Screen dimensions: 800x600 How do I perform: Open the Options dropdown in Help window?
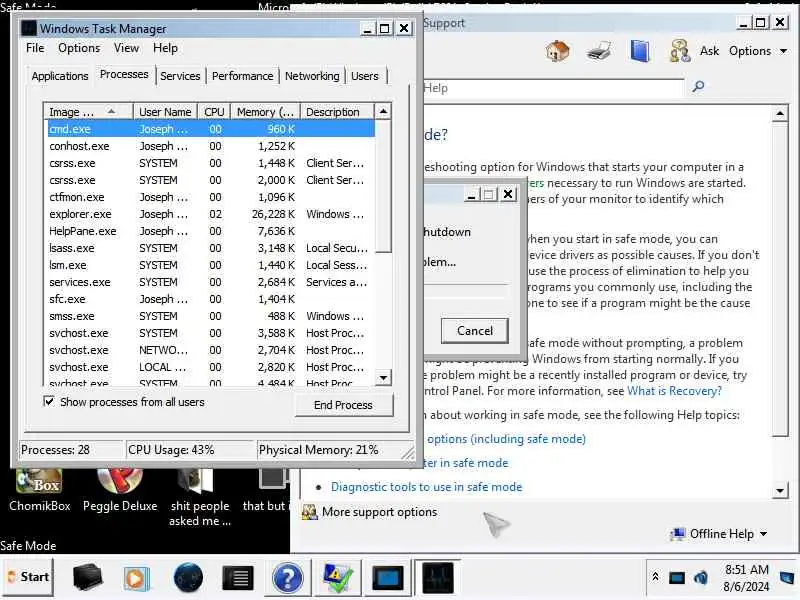click(x=757, y=51)
